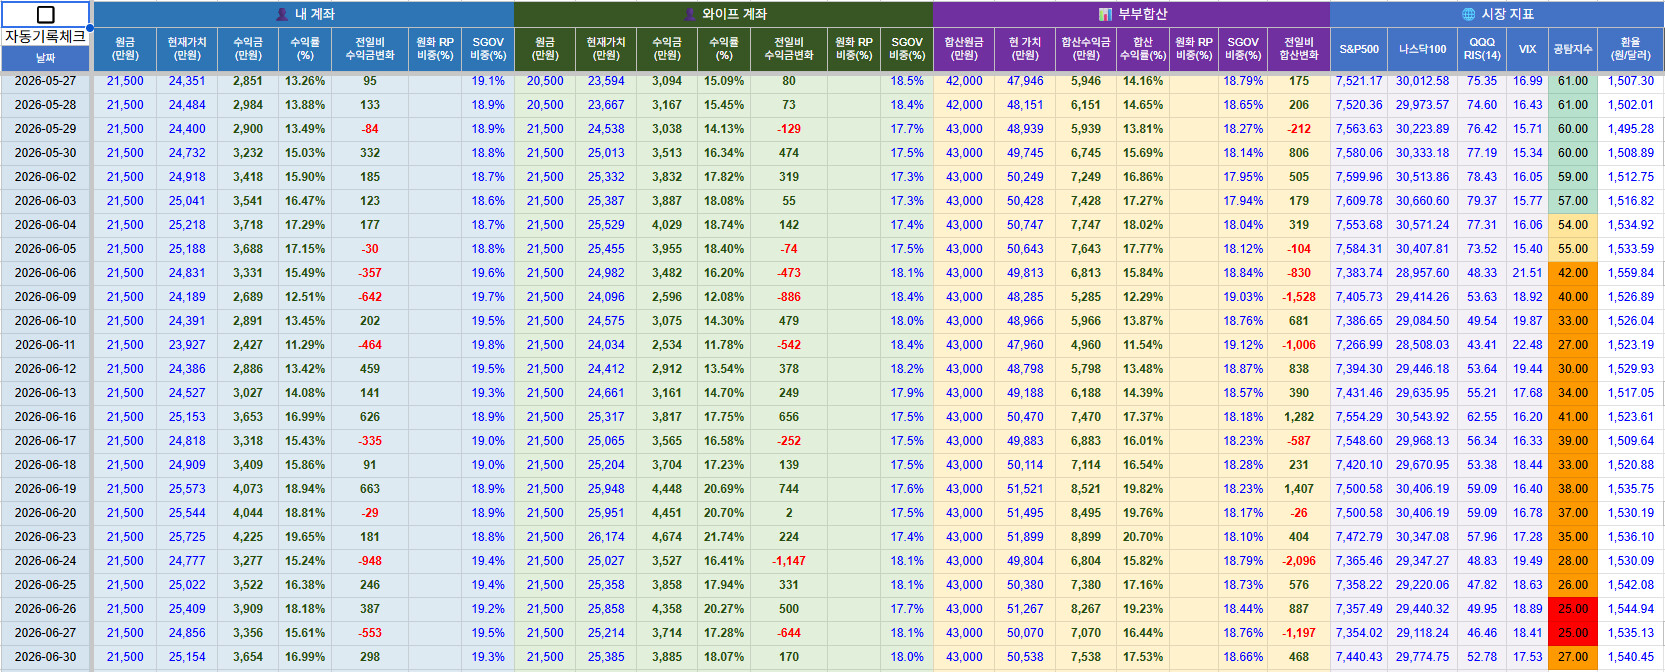Select the 환율(원/달러) column header
Viewport: 1665px width, 672px height.
tap(1631, 49)
